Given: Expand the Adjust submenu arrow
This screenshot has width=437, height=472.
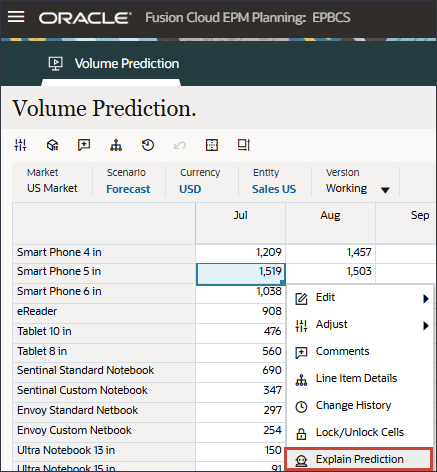Looking at the screenshot, I should [x=426, y=325].
